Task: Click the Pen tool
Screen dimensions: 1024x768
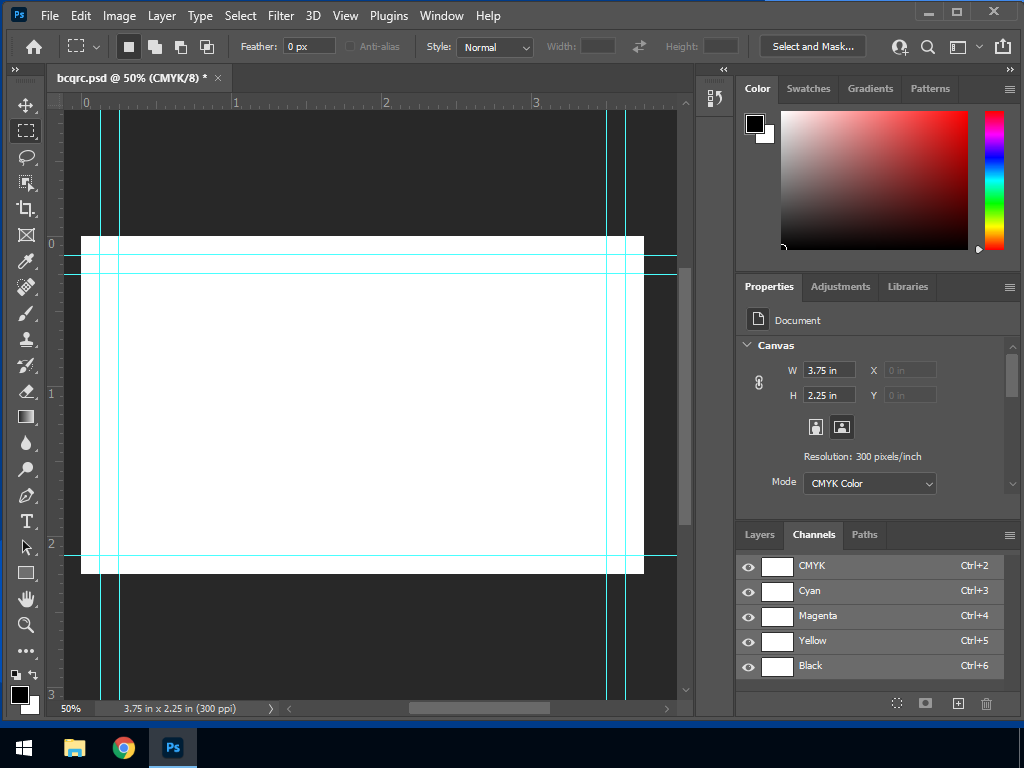Action: (26, 495)
